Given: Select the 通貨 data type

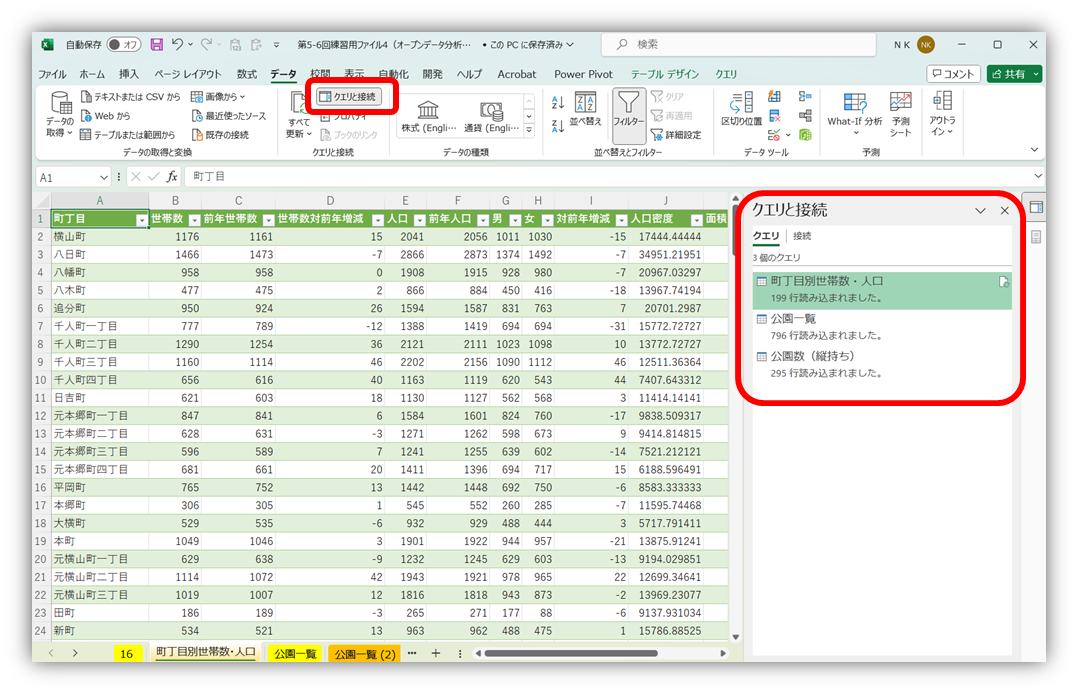Looking at the screenshot, I should coord(492,115).
